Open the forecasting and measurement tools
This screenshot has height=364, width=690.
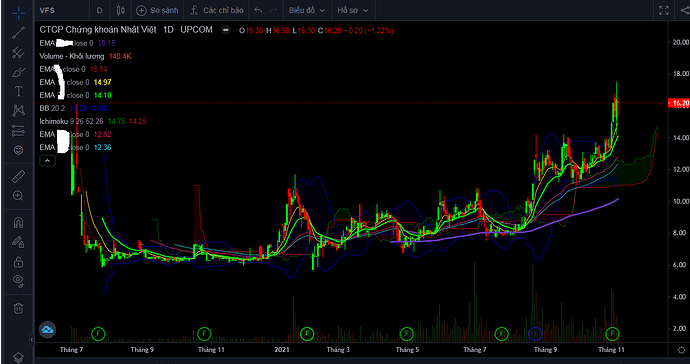click(18, 130)
